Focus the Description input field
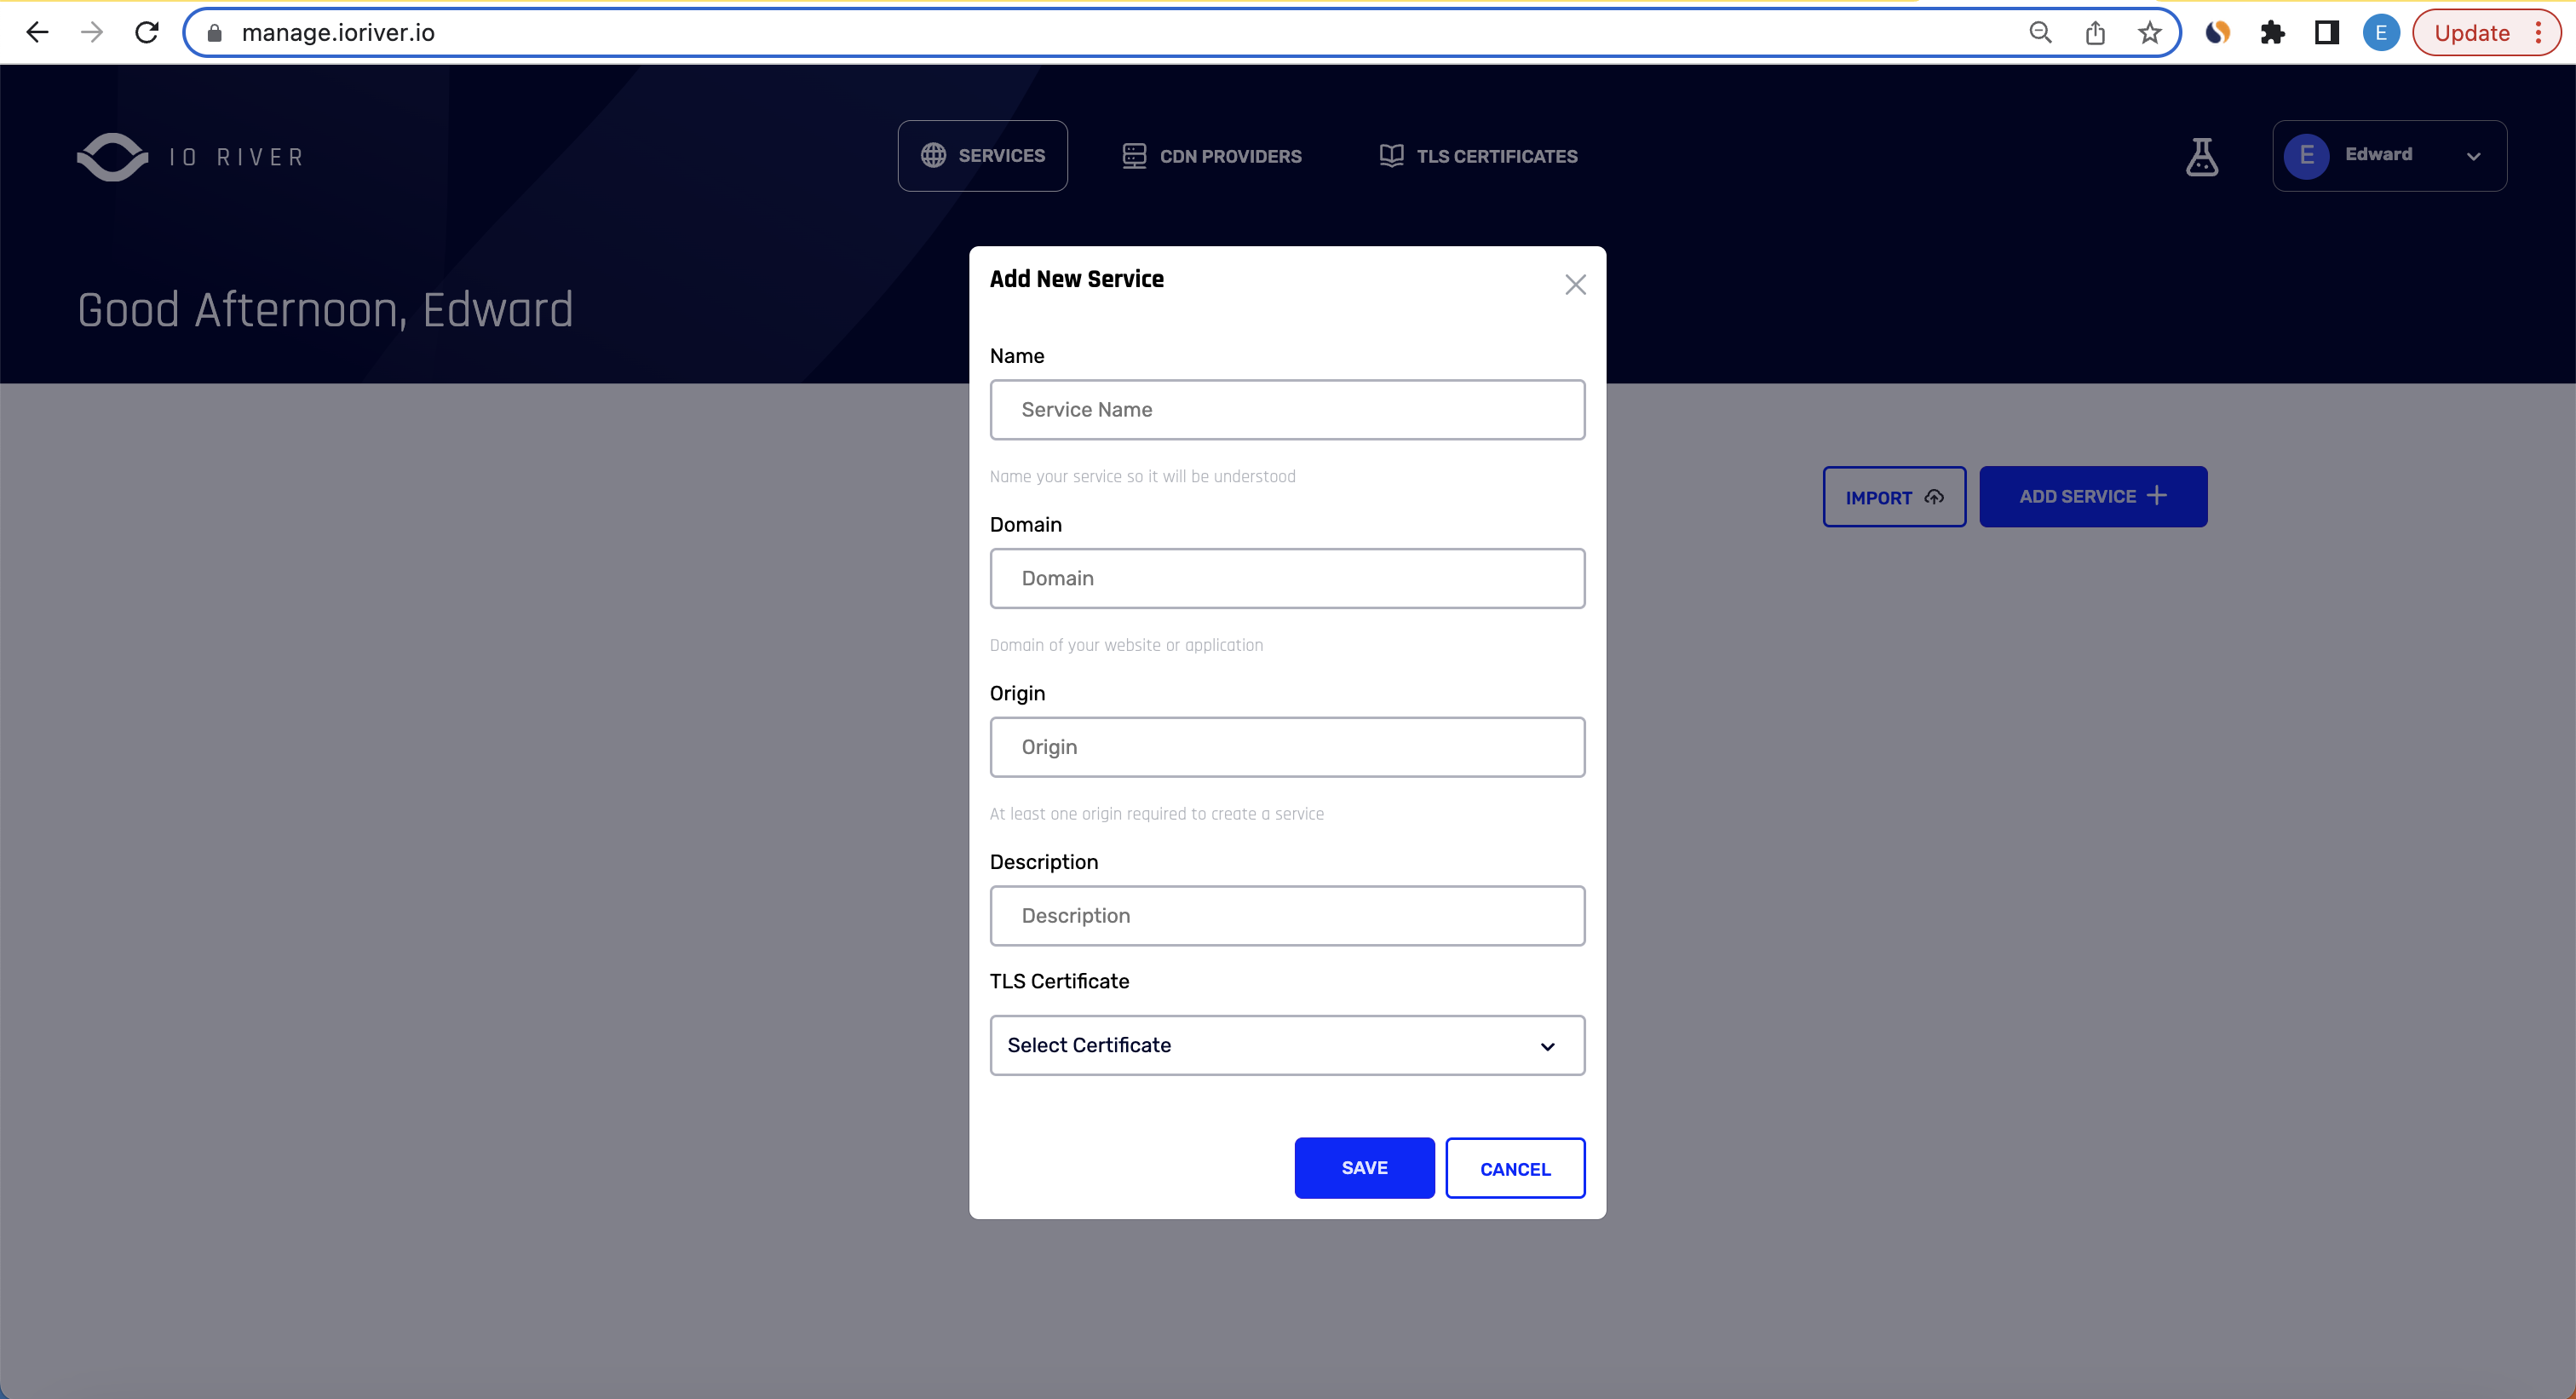This screenshot has height=1399, width=2576. (1287, 916)
